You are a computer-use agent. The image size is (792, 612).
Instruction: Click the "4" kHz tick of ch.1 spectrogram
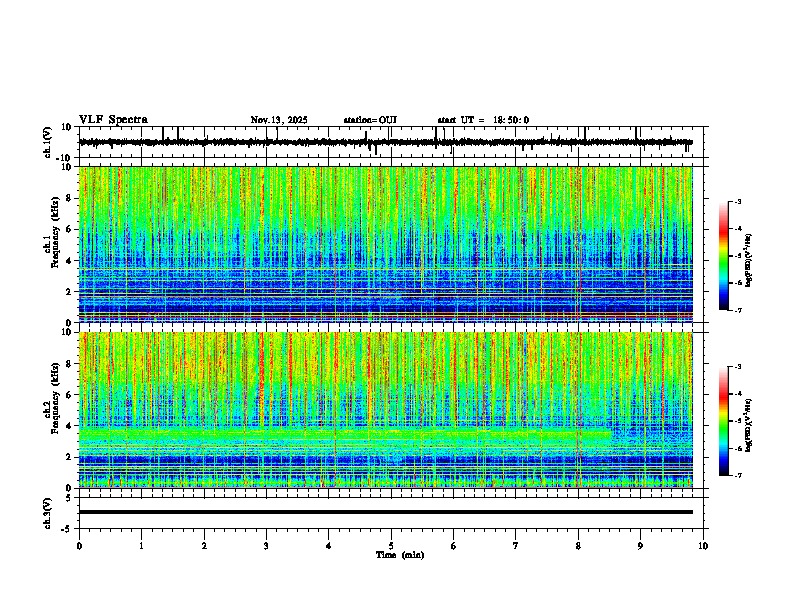[x=69, y=261]
